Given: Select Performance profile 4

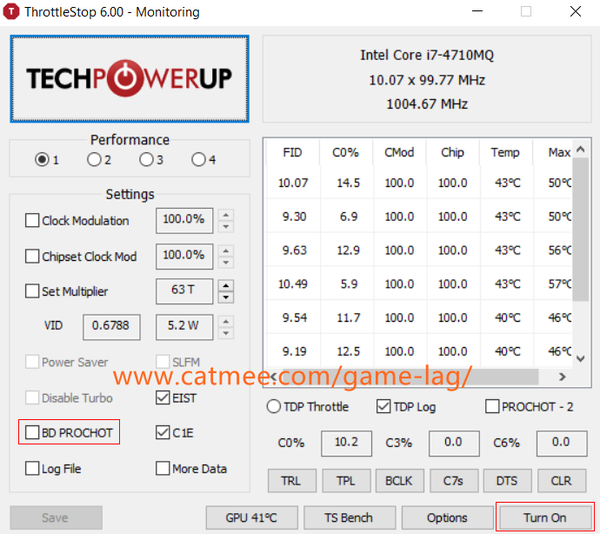Looking at the screenshot, I should tap(199, 159).
